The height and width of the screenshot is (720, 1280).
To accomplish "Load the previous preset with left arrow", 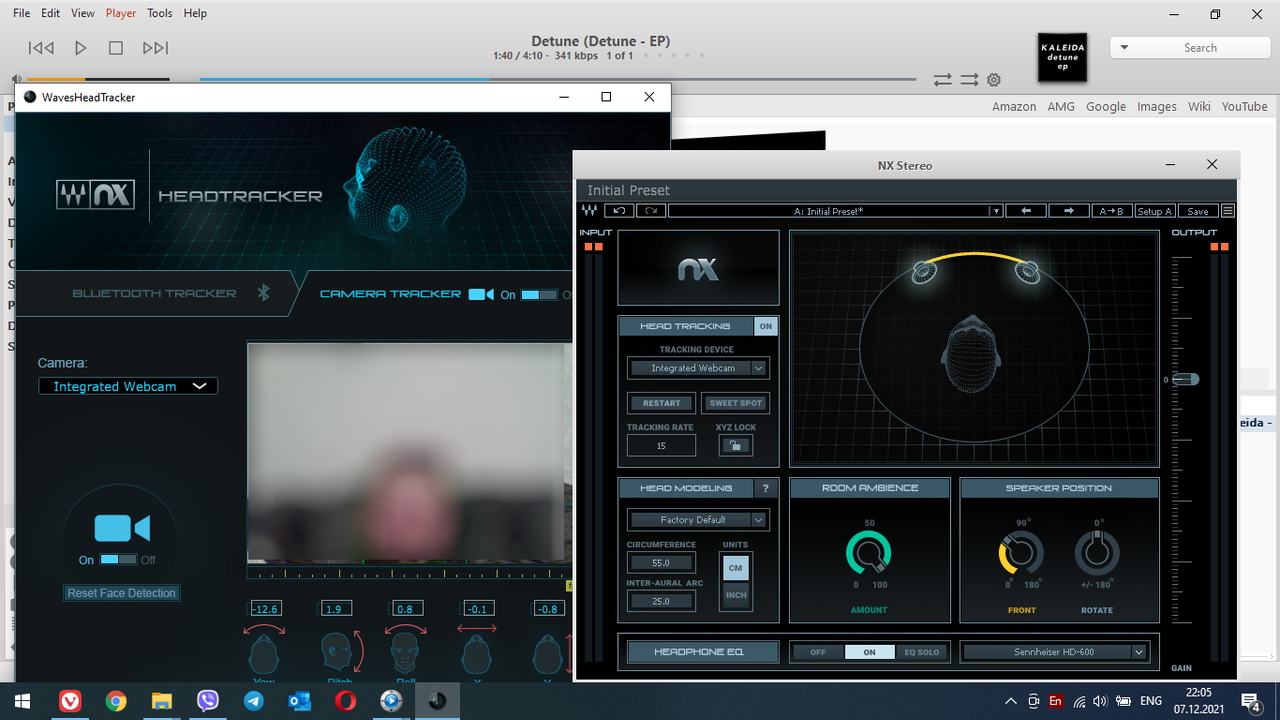I will pos(1026,211).
